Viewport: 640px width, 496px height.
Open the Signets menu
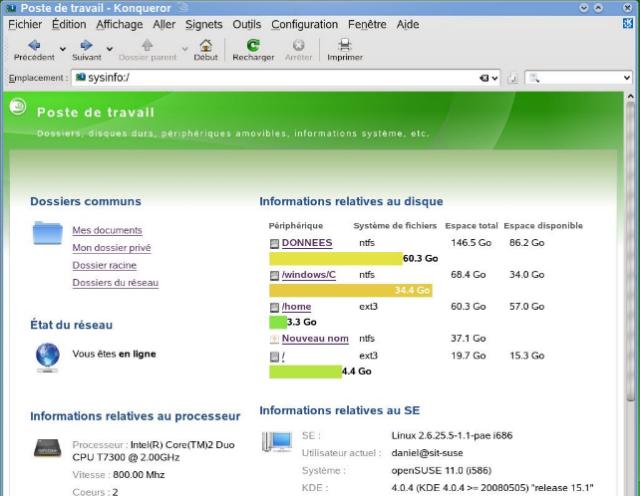coord(204,24)
